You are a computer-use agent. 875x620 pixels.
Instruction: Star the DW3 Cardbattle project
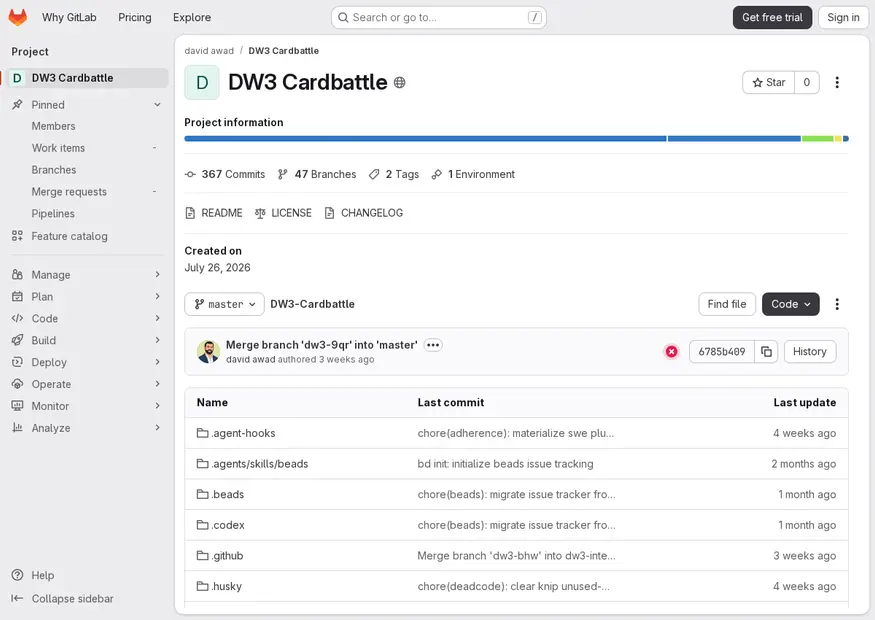768,83
